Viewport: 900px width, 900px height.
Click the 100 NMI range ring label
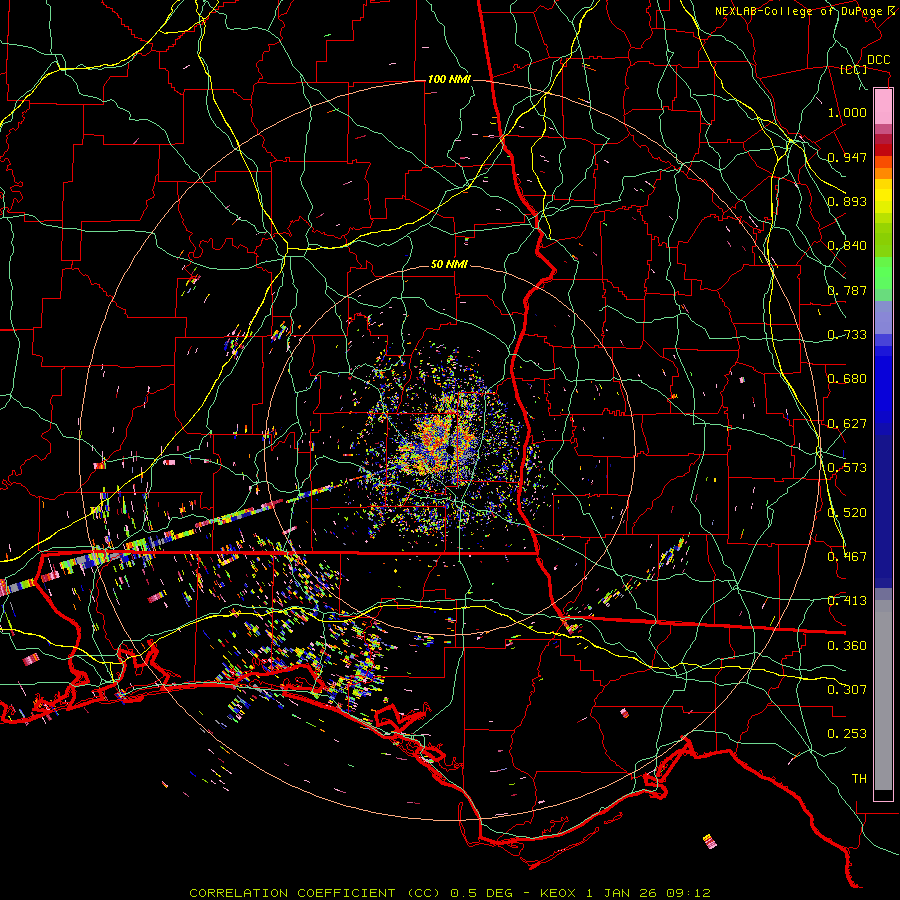[x=449, y=79]
